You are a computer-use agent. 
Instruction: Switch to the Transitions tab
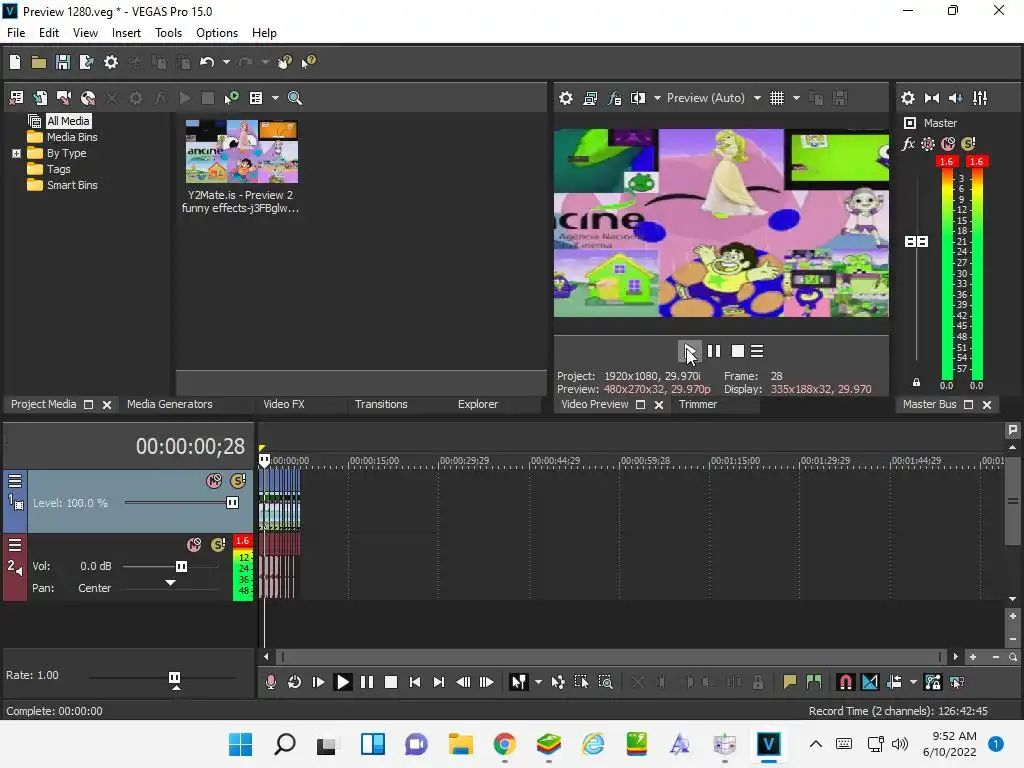[381, 404]
